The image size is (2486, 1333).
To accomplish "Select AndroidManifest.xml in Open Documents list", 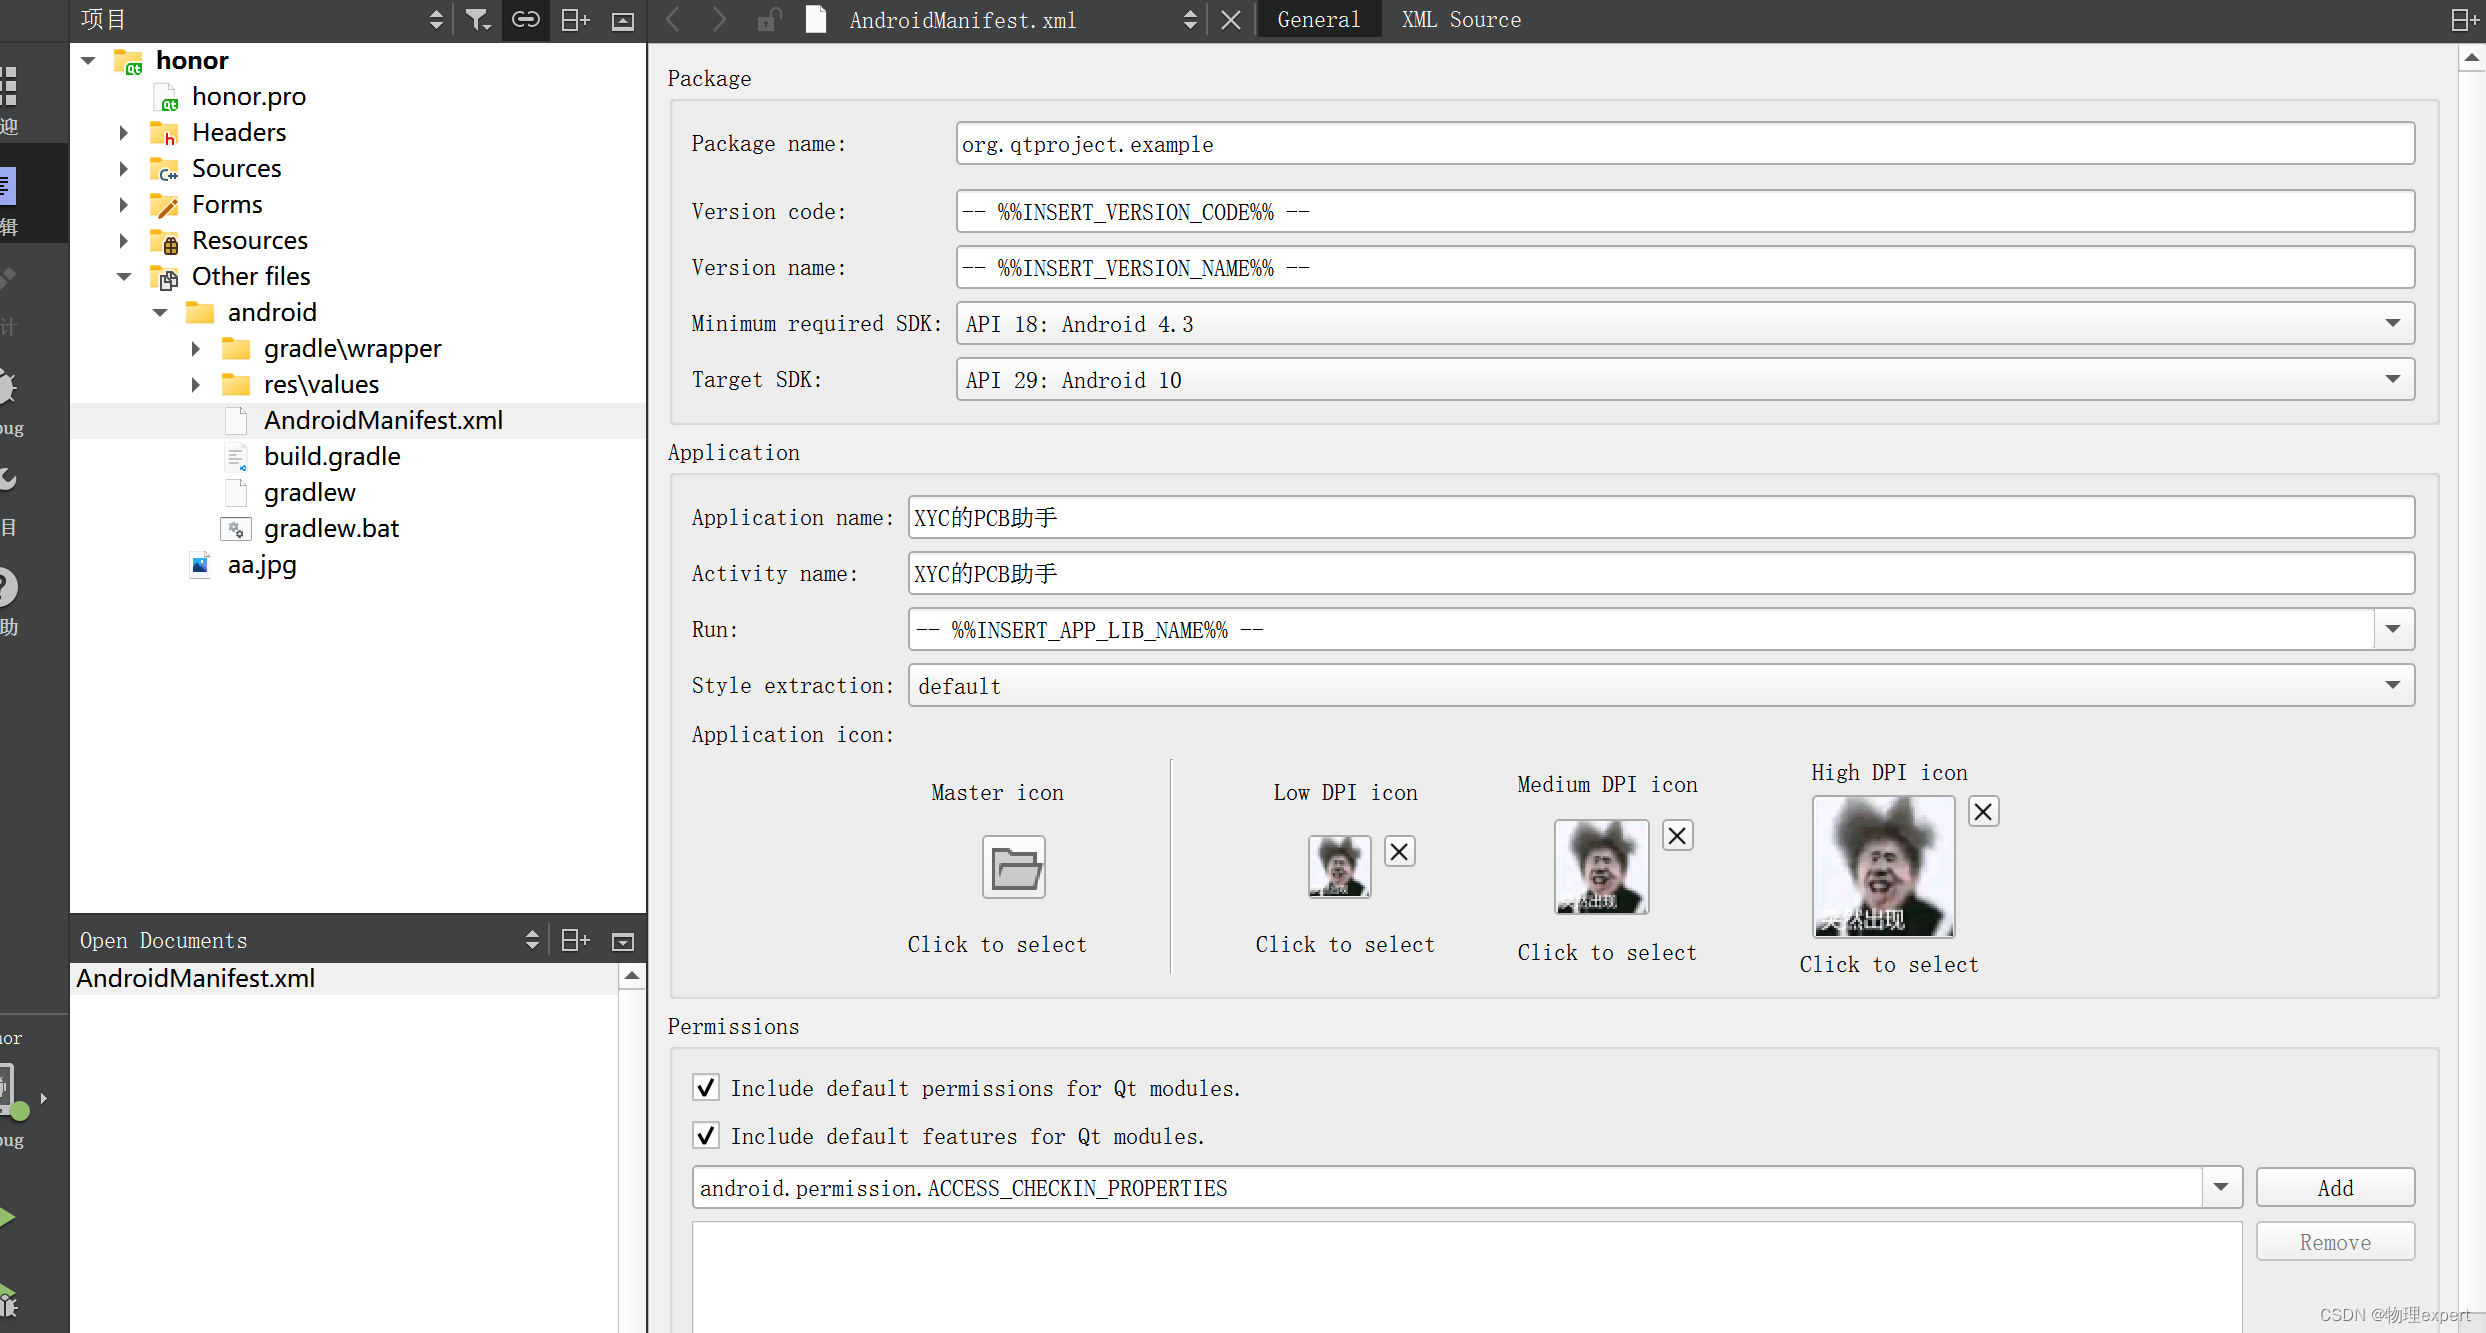I will 344,978.
